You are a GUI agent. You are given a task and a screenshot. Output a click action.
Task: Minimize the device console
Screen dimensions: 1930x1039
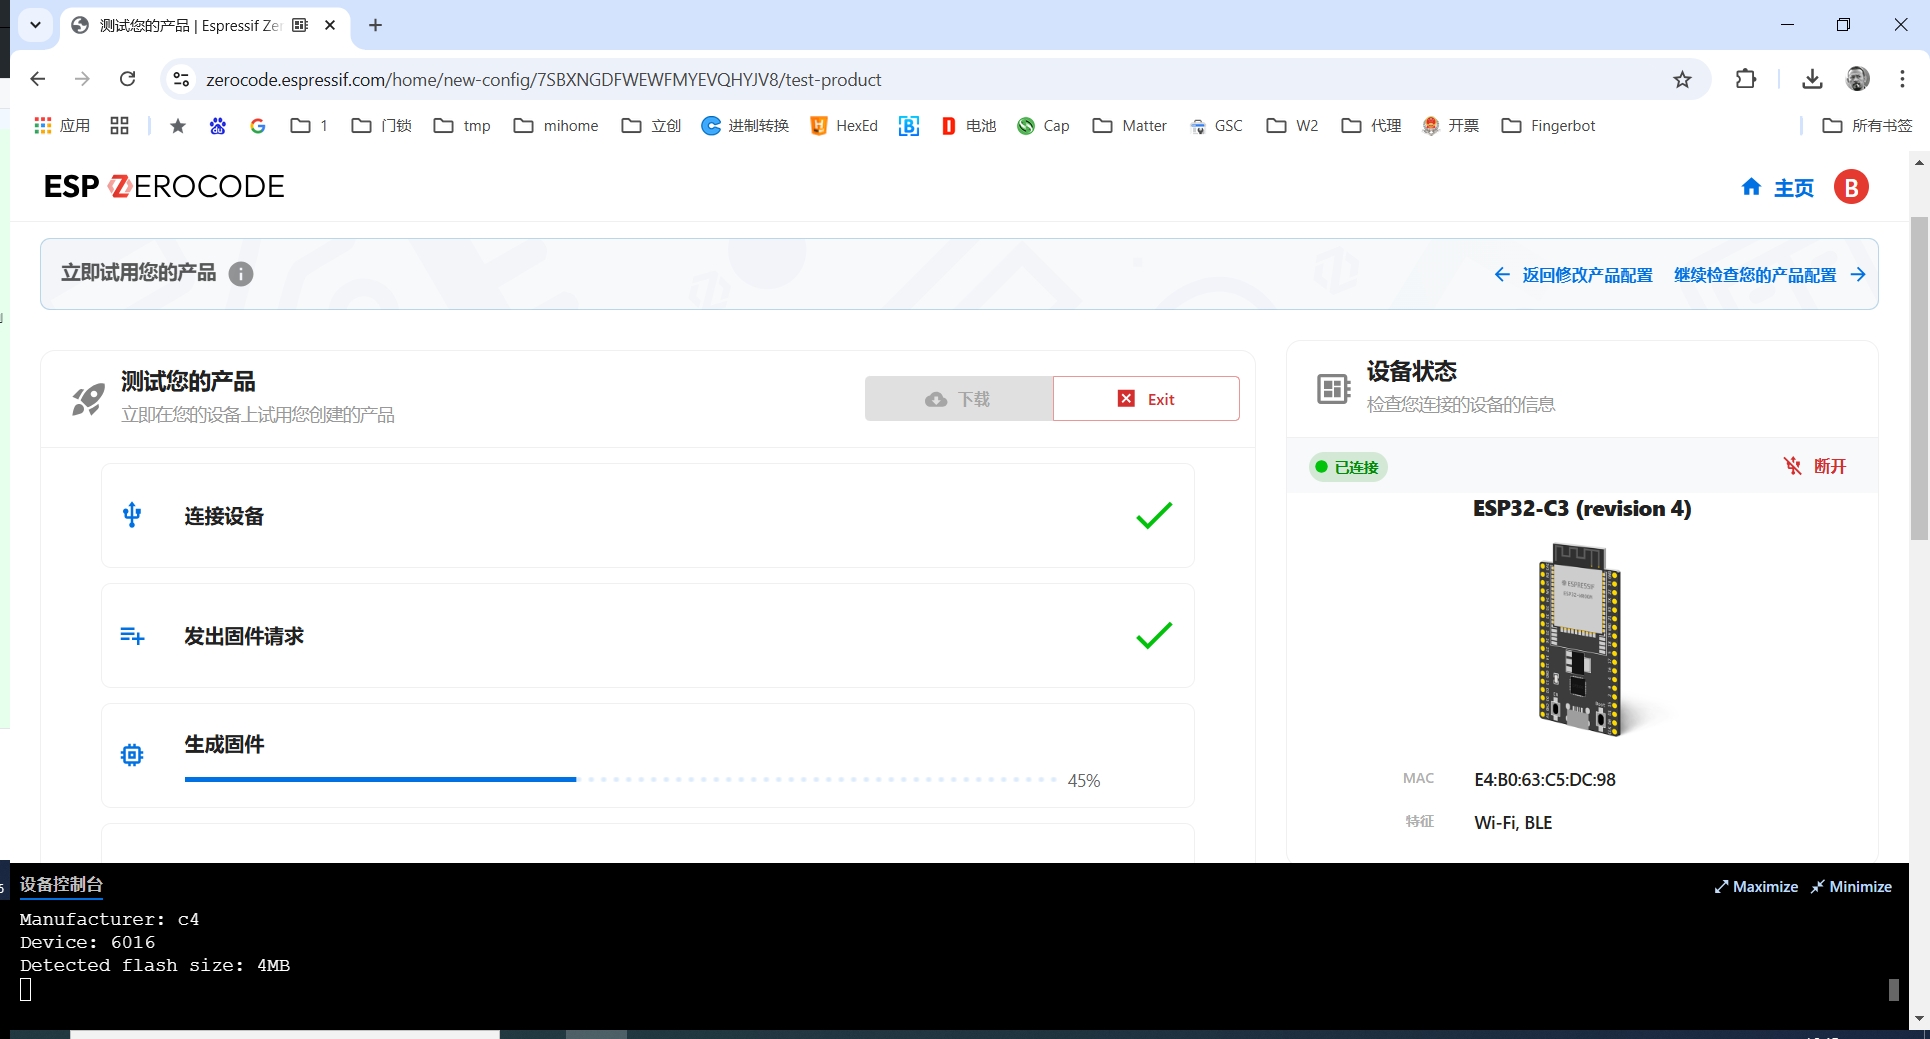pos(1851,887)
